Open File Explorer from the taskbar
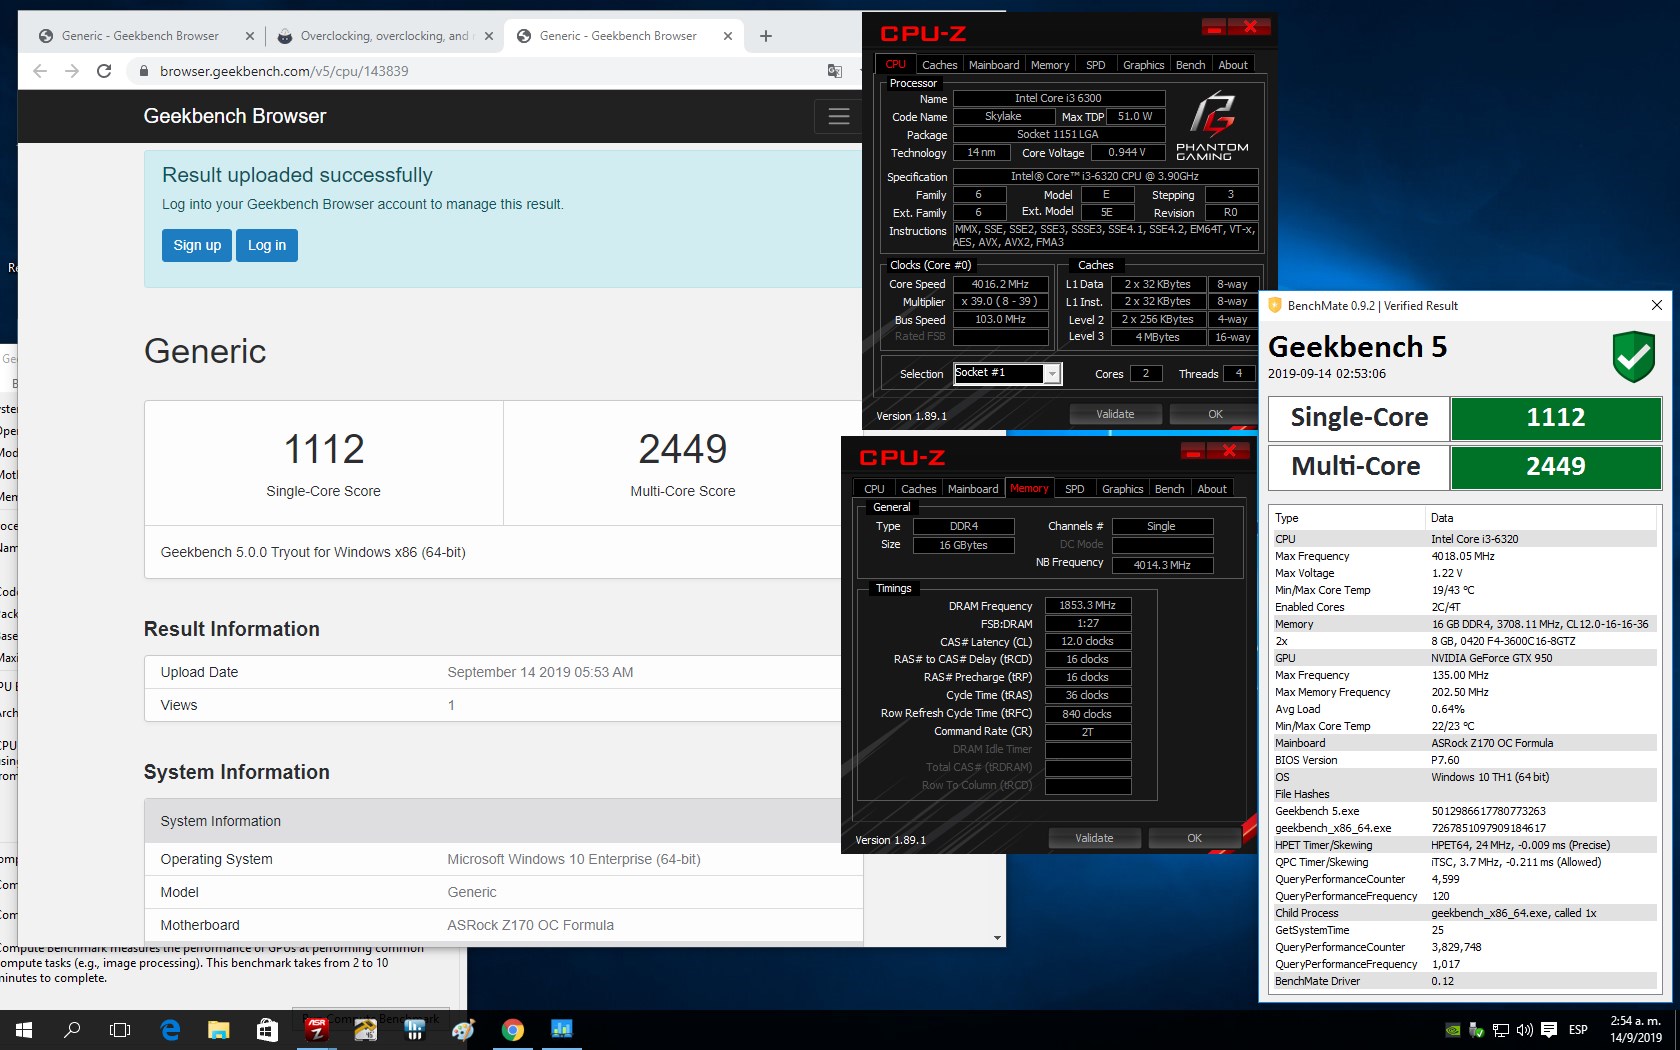 click(219, 1030)
